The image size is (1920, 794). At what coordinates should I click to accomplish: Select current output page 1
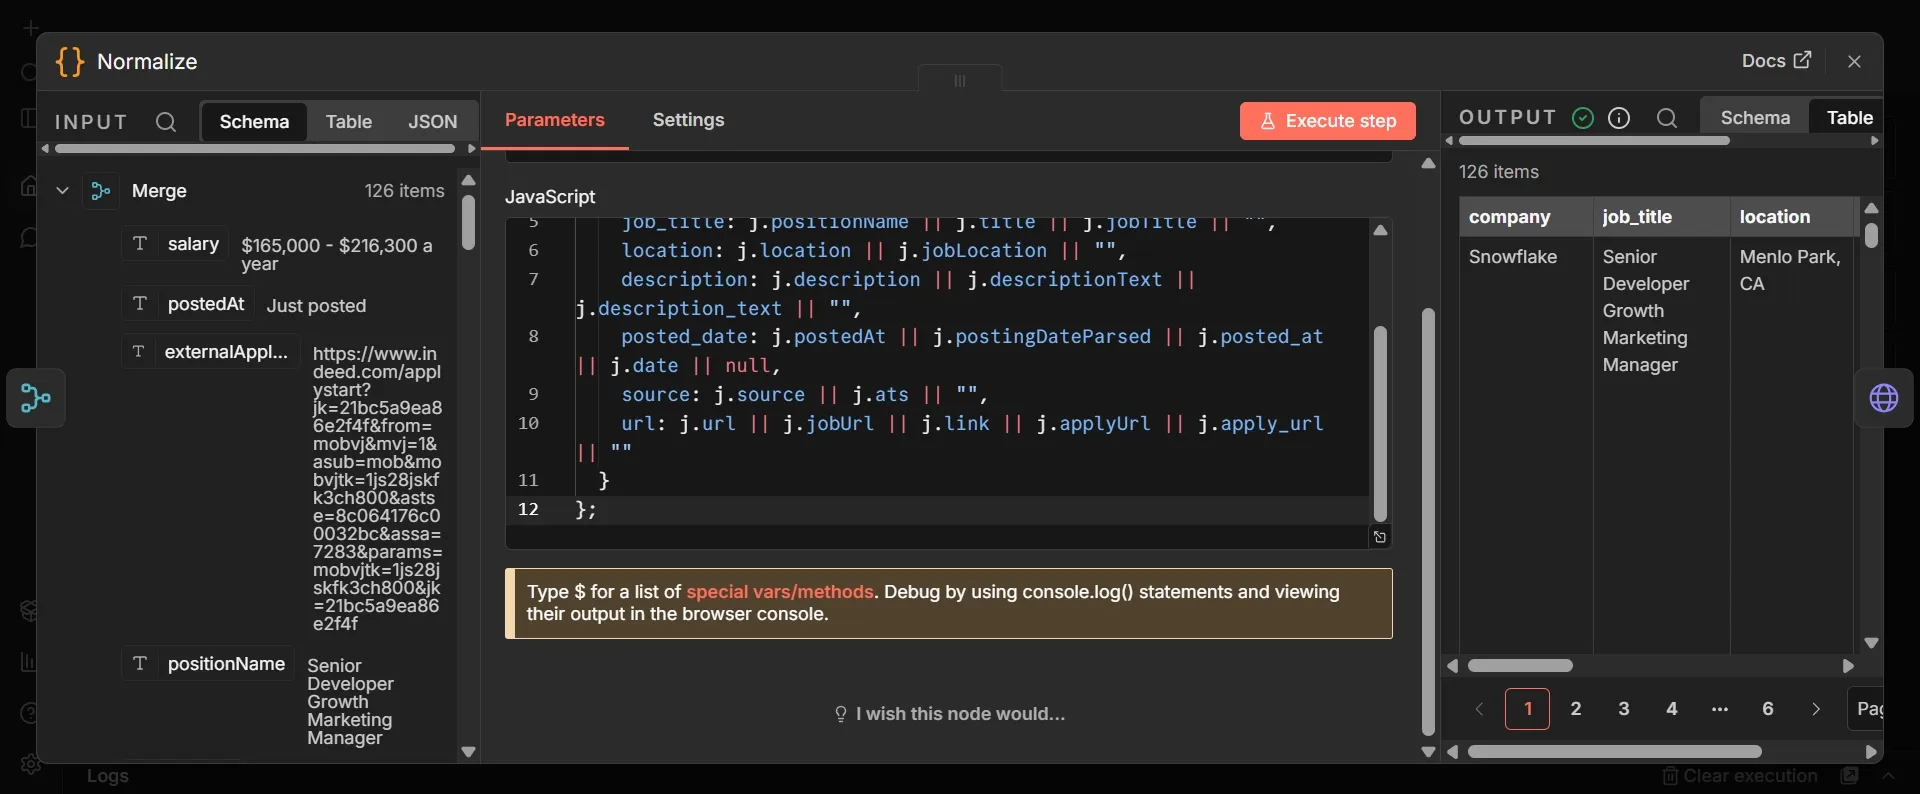pyautogui.click(x=1528, y=709)
